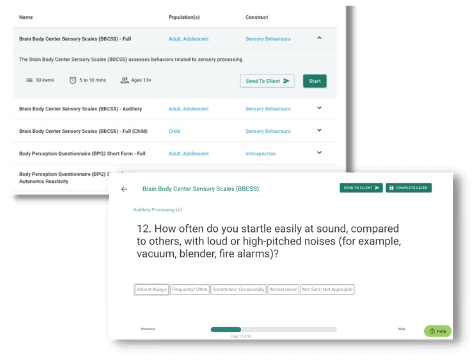Click the Auditory Processing section label

pyautogui.click(x=157, y=210)
